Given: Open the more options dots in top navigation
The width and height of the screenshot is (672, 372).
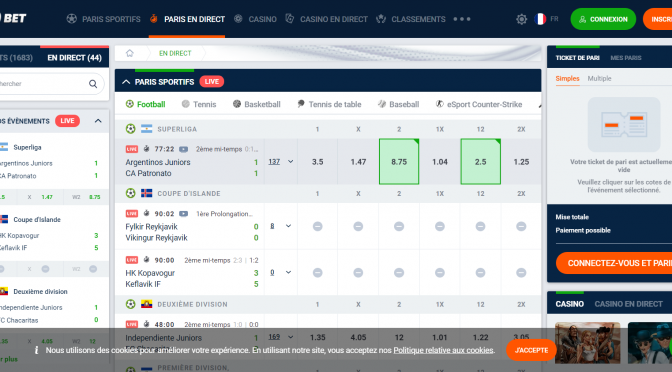Looking at the screenshot, I should (x=462, y=19).
